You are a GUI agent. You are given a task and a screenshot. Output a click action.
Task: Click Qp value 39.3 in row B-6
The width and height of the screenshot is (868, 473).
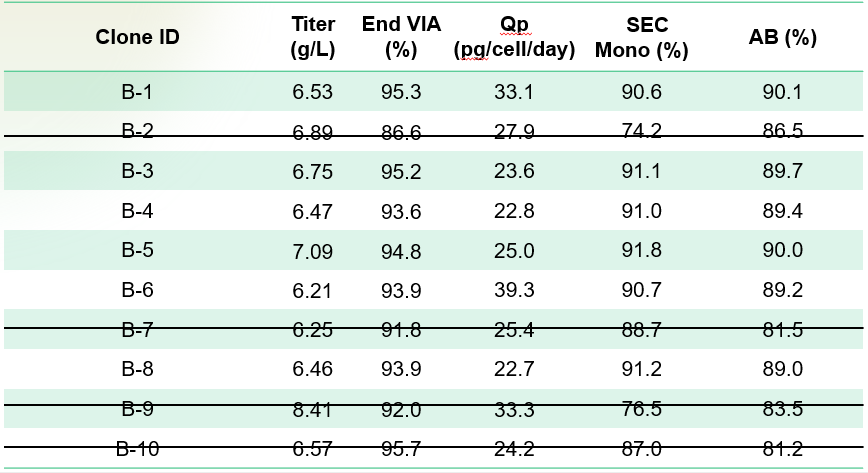click(514, 289)
